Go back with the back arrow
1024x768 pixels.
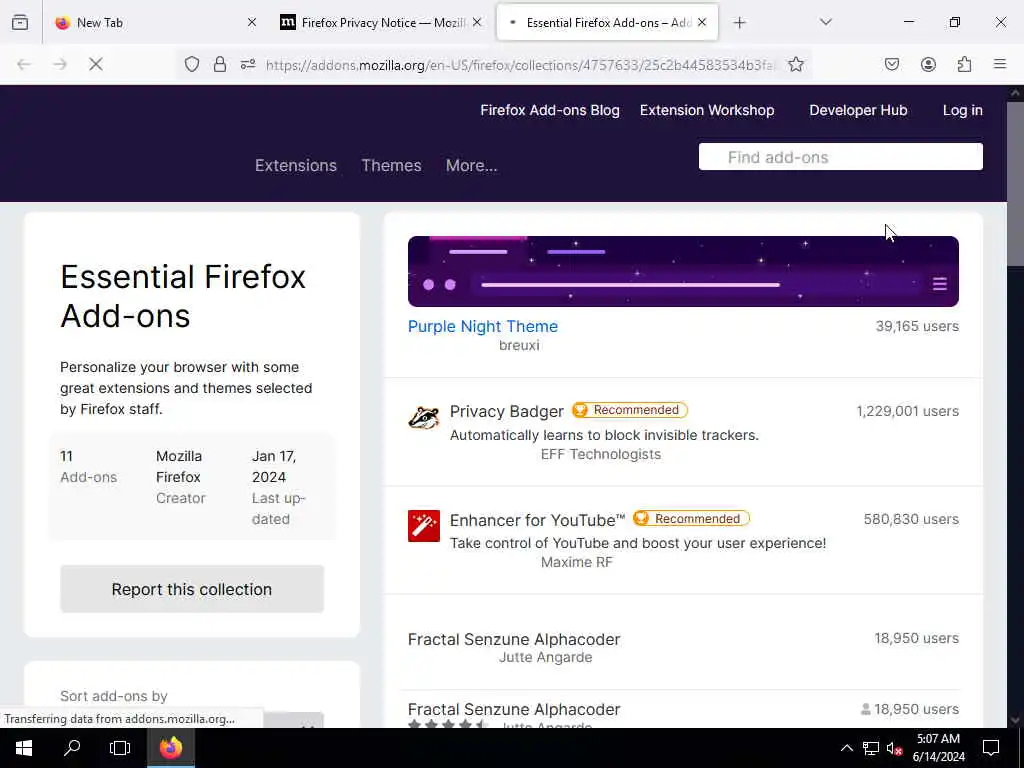coord(24,64)
